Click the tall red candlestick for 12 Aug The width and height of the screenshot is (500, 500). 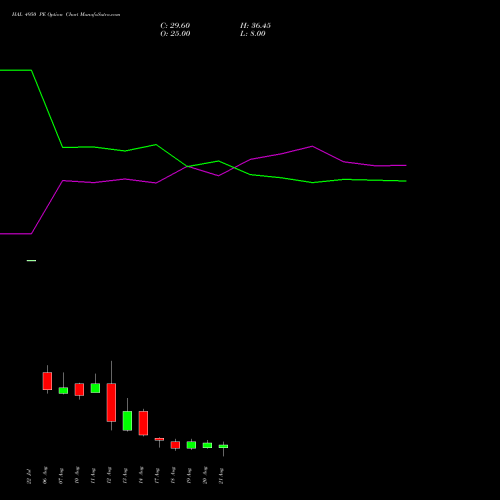pyautogui.click(x=111, y=402)
